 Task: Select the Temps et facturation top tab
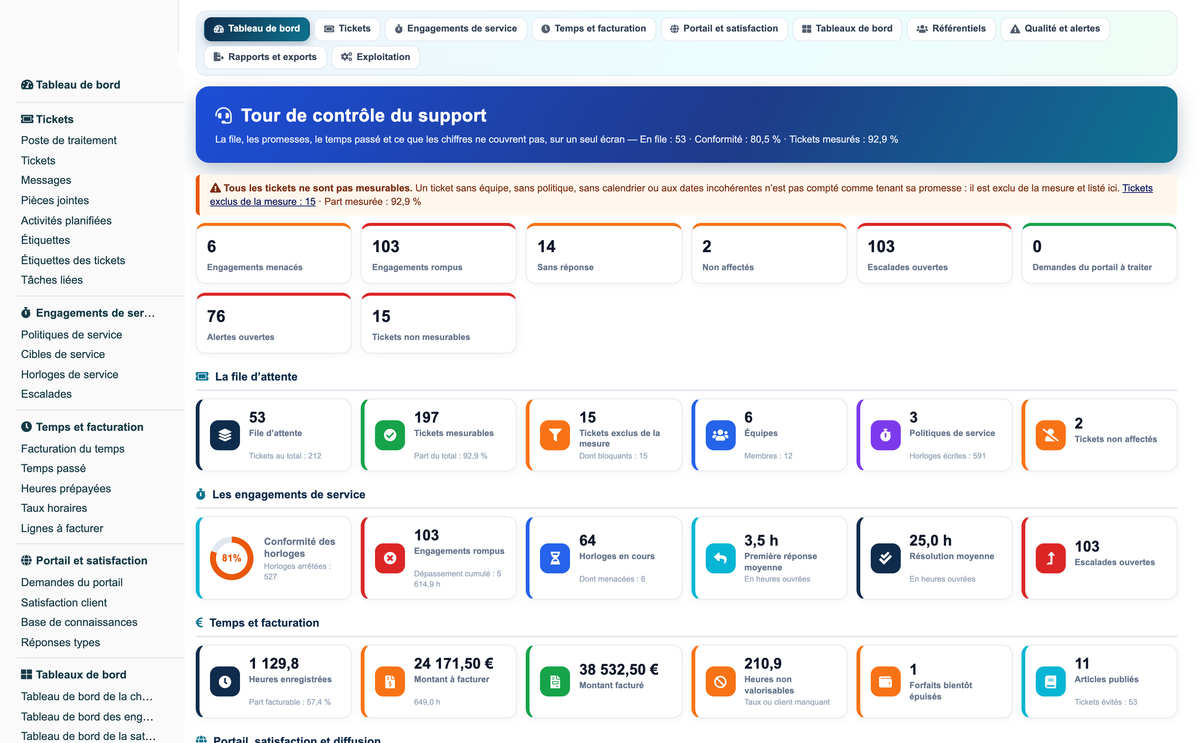coord(594,29)
